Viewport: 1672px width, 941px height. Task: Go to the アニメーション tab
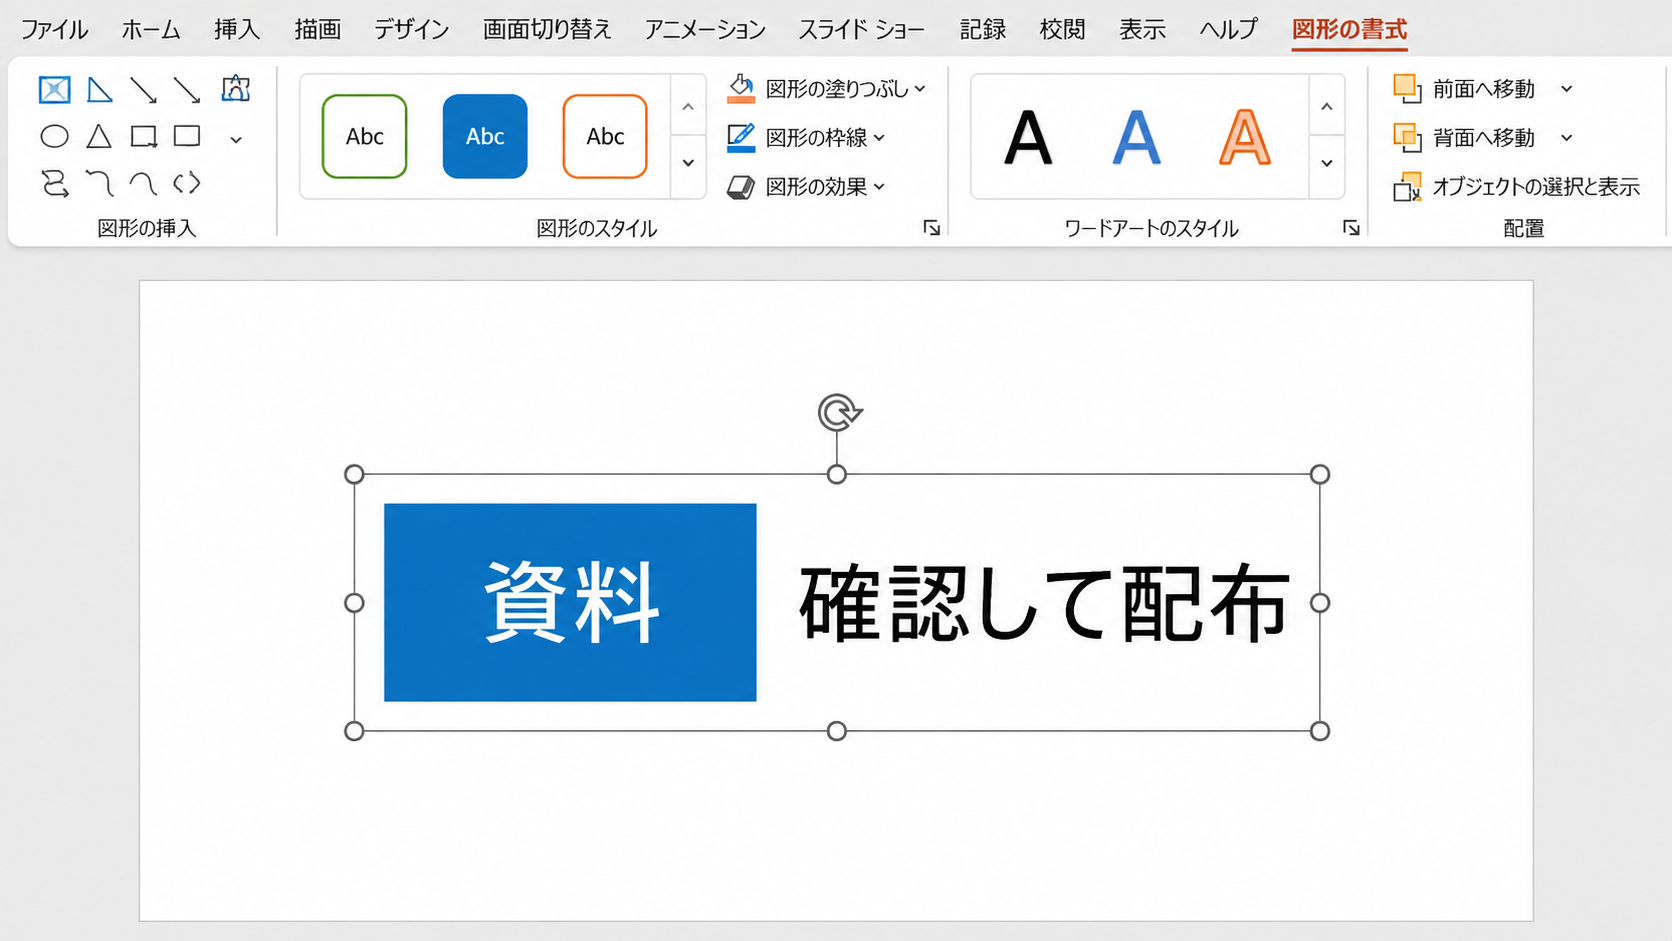coord(705,30)
